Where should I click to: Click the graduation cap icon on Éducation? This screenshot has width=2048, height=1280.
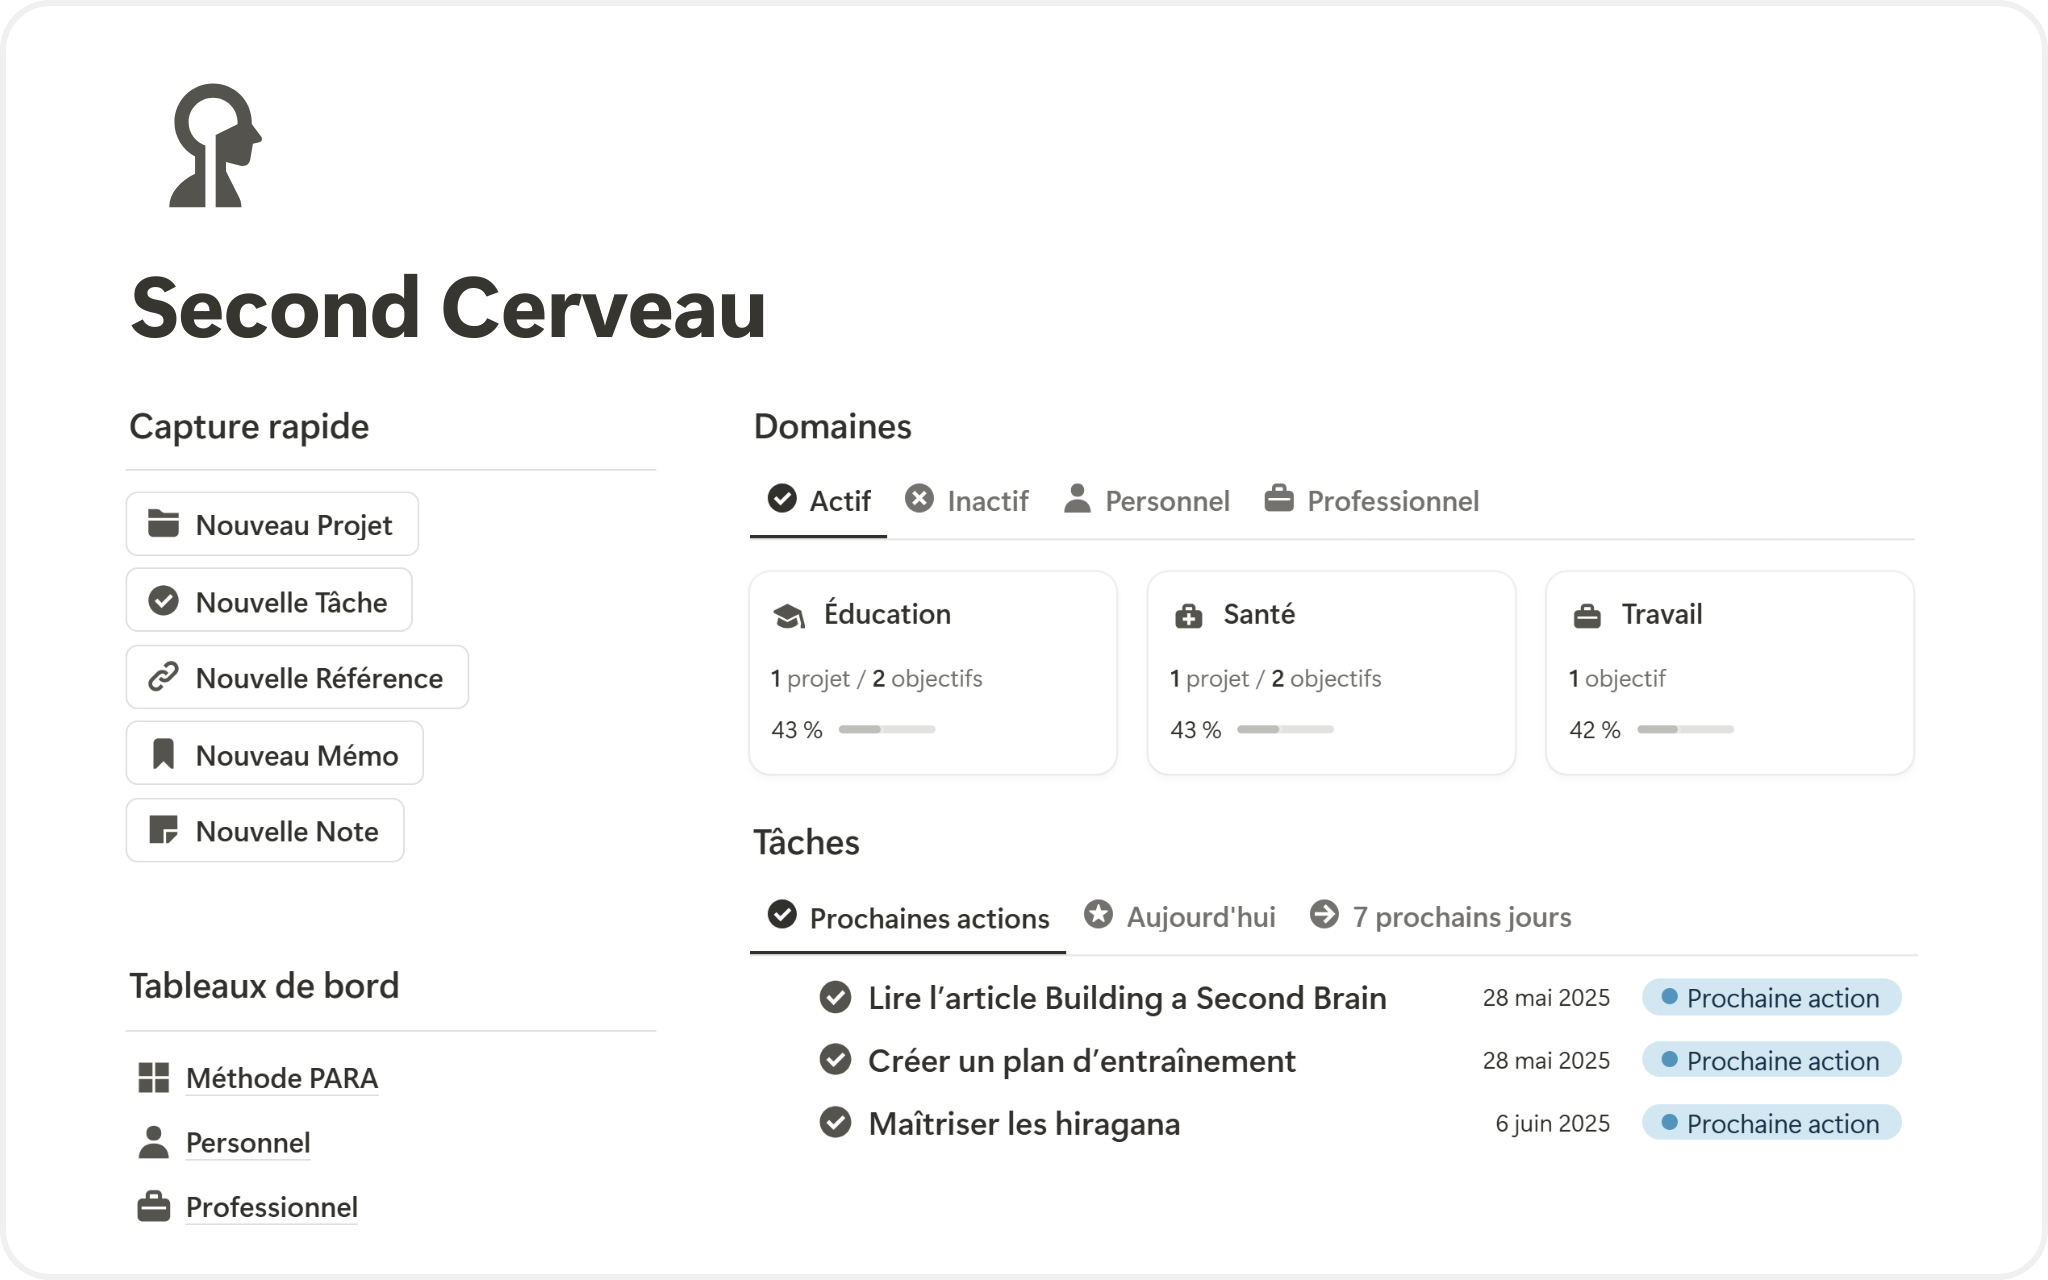click(x=789, y=616)
